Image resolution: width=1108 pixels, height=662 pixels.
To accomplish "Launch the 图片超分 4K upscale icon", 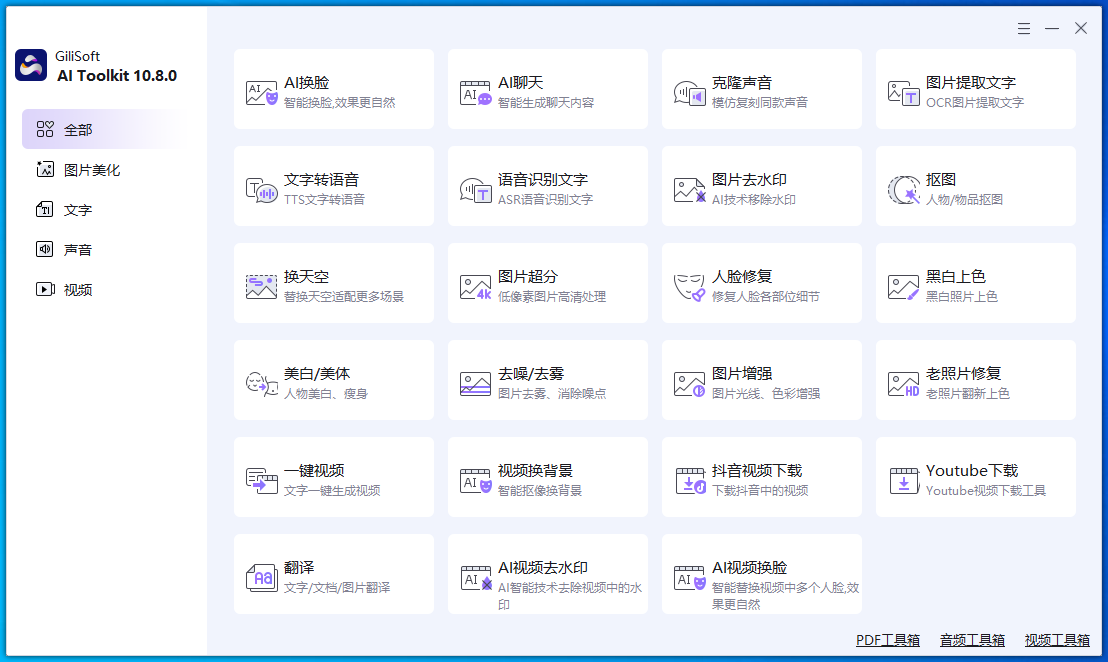I will pos(476,287).
